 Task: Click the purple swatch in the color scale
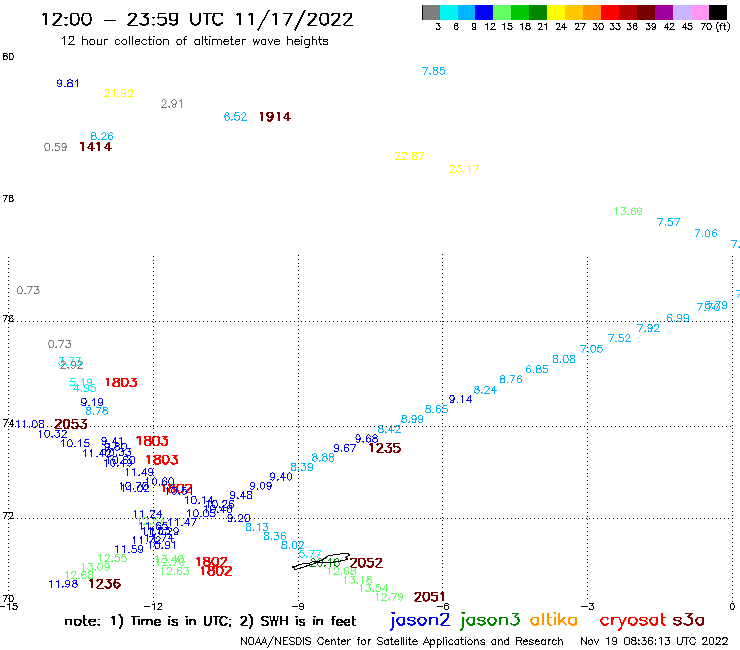coord(664,12)
